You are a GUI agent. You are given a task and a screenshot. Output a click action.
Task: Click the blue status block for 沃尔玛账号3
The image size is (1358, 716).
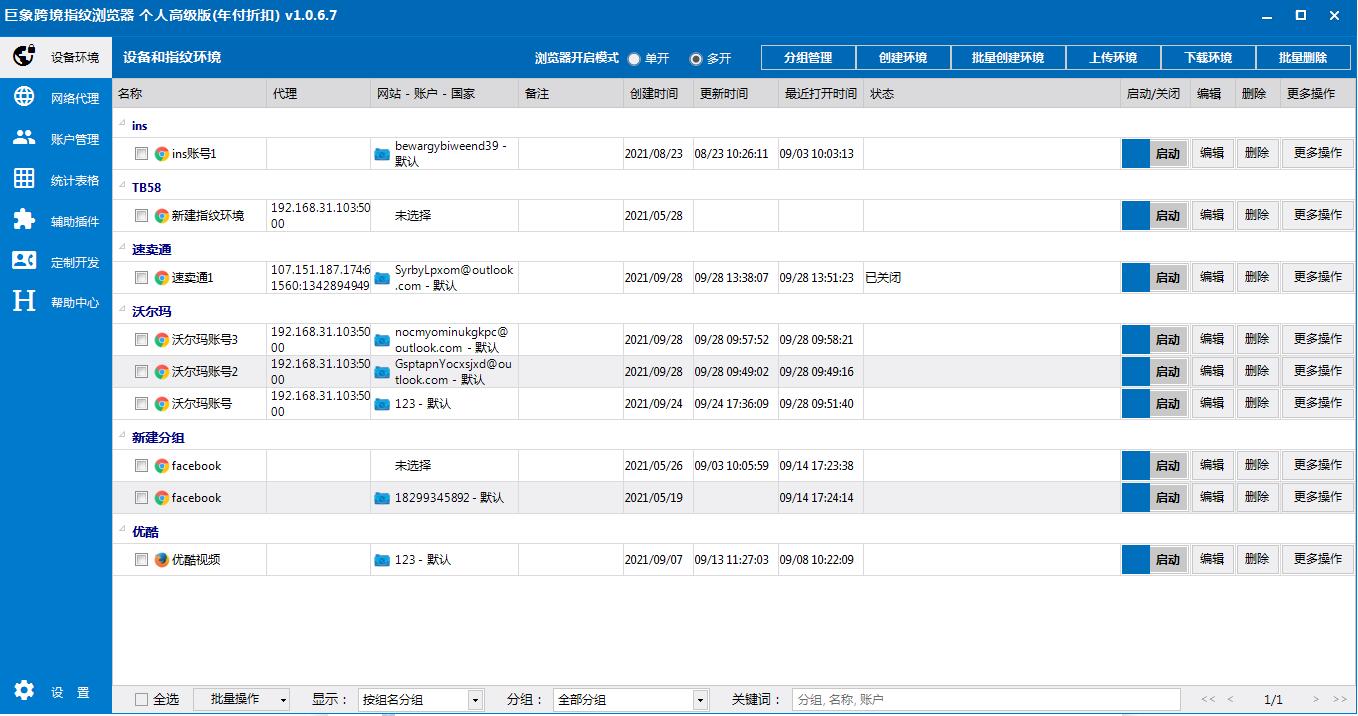tap(1136, 340)
